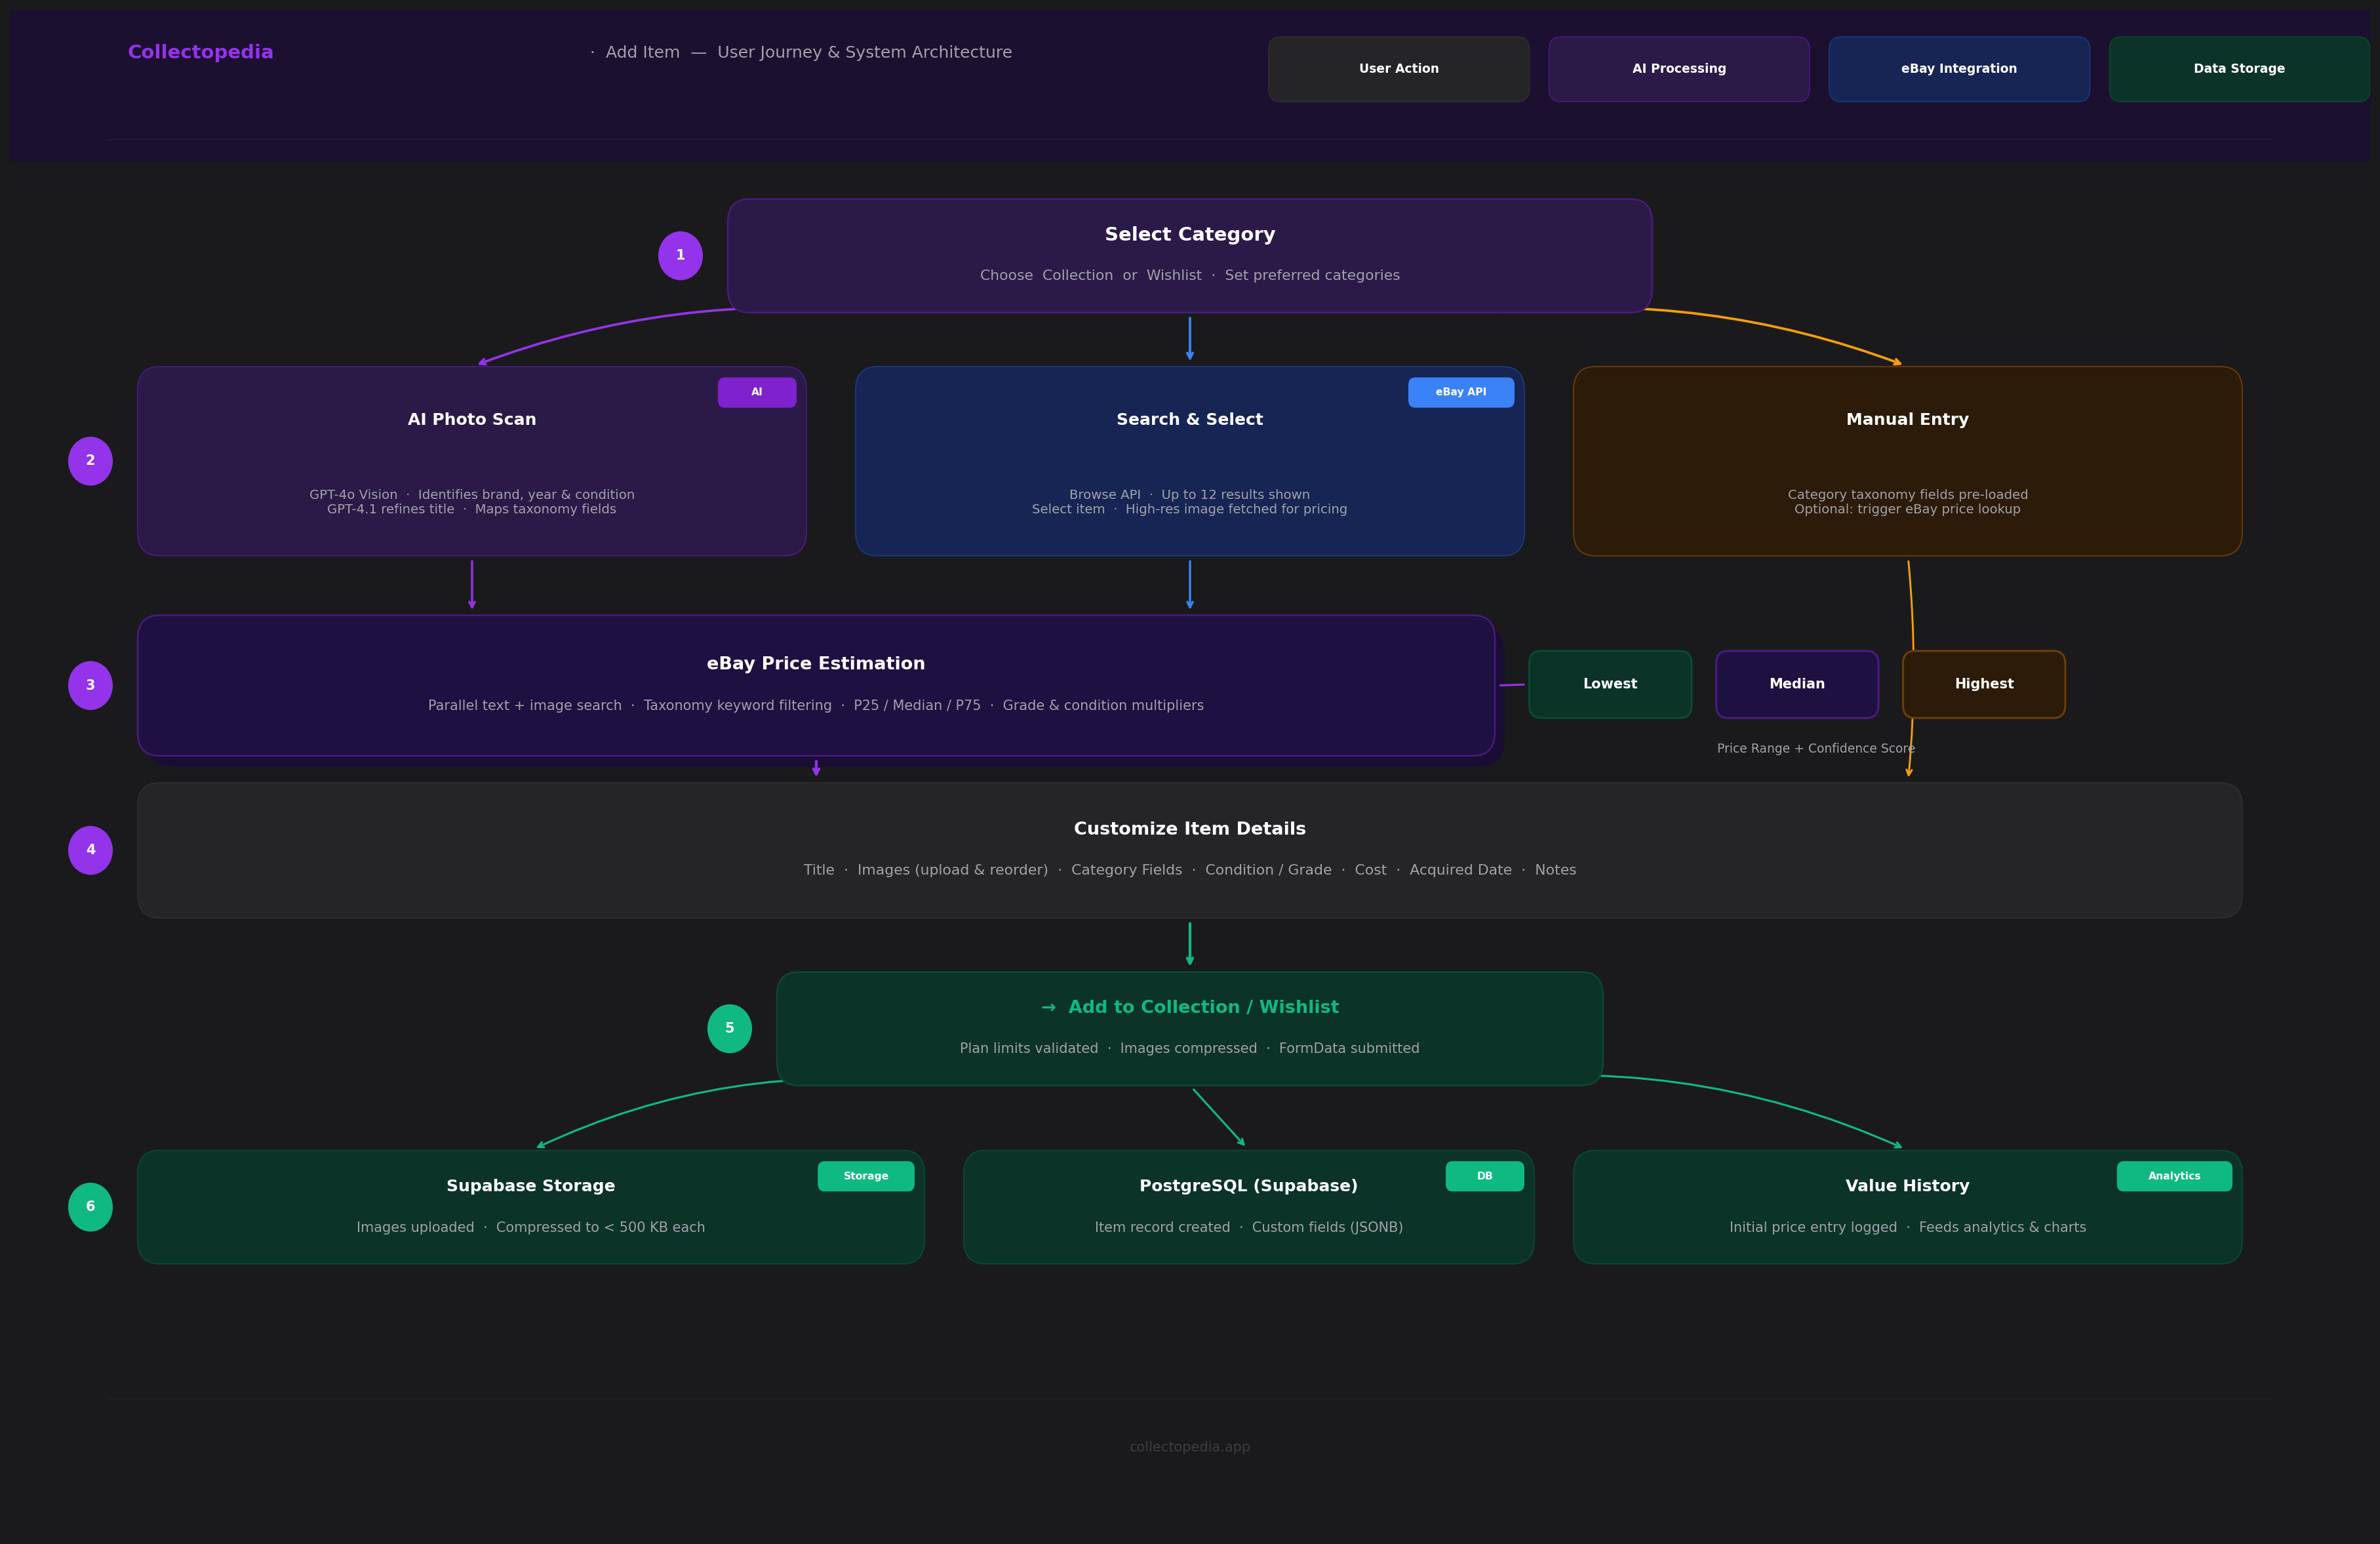Expand the Manual Entry node details
This screenshot has height=1544, width=2380.
click(1907, 460)
